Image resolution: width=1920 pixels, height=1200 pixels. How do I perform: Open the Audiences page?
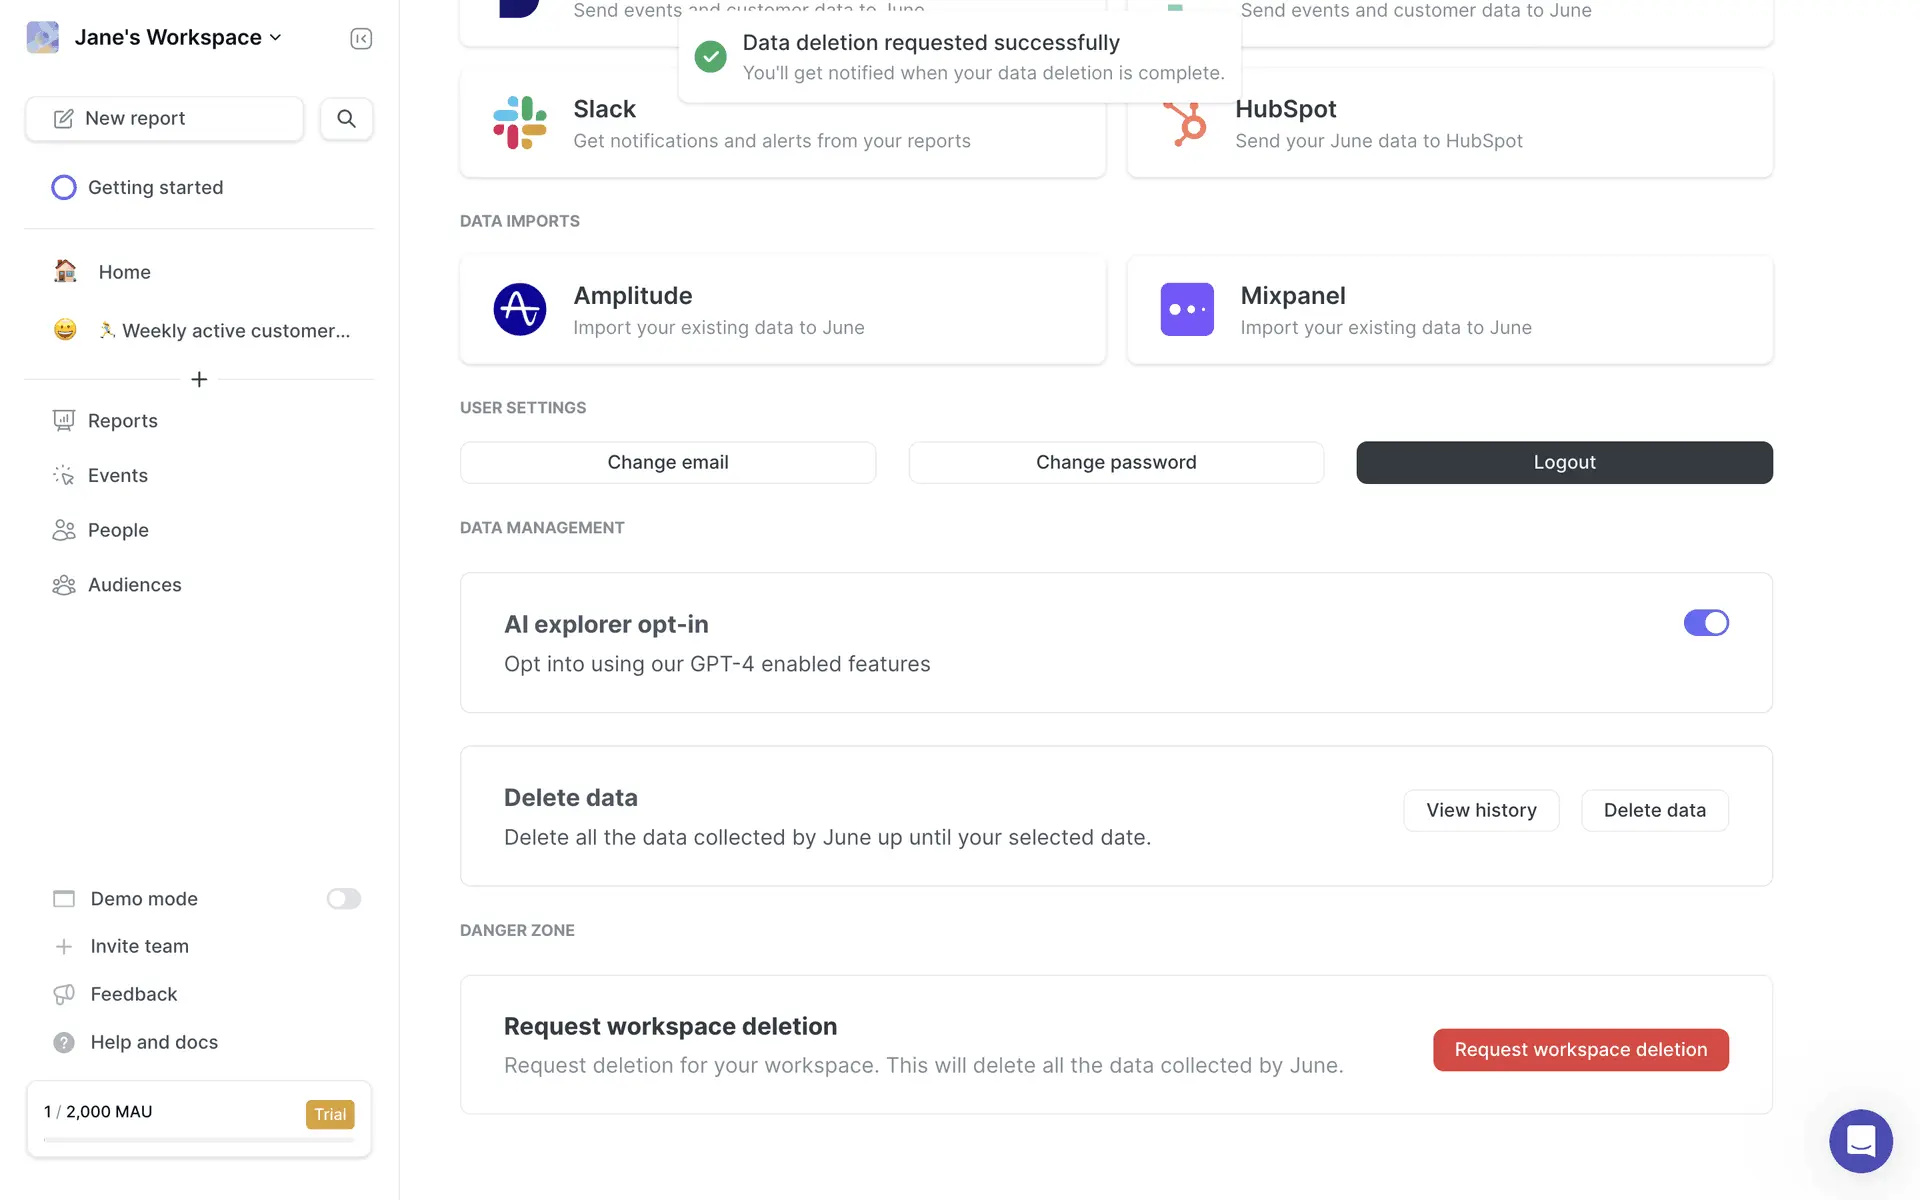point(134,585)
